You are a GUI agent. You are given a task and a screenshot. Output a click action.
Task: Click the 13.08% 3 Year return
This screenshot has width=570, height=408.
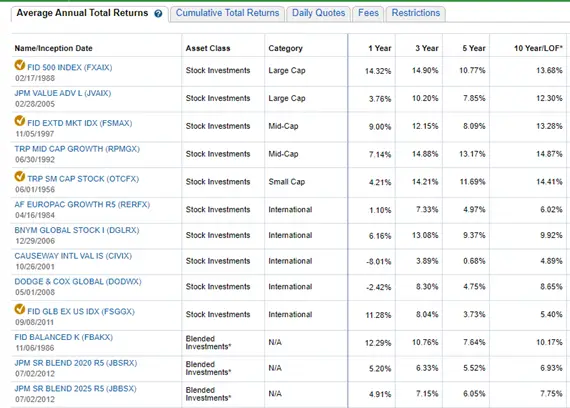point(425,236)
